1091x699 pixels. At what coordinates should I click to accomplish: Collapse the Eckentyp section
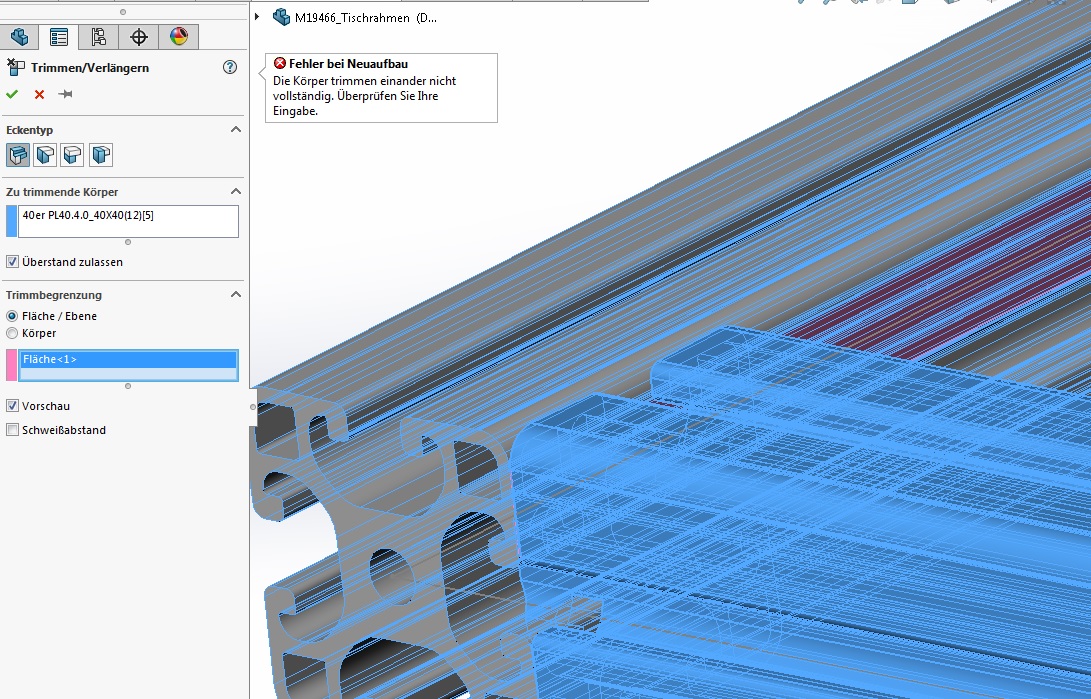pos(236,129)
